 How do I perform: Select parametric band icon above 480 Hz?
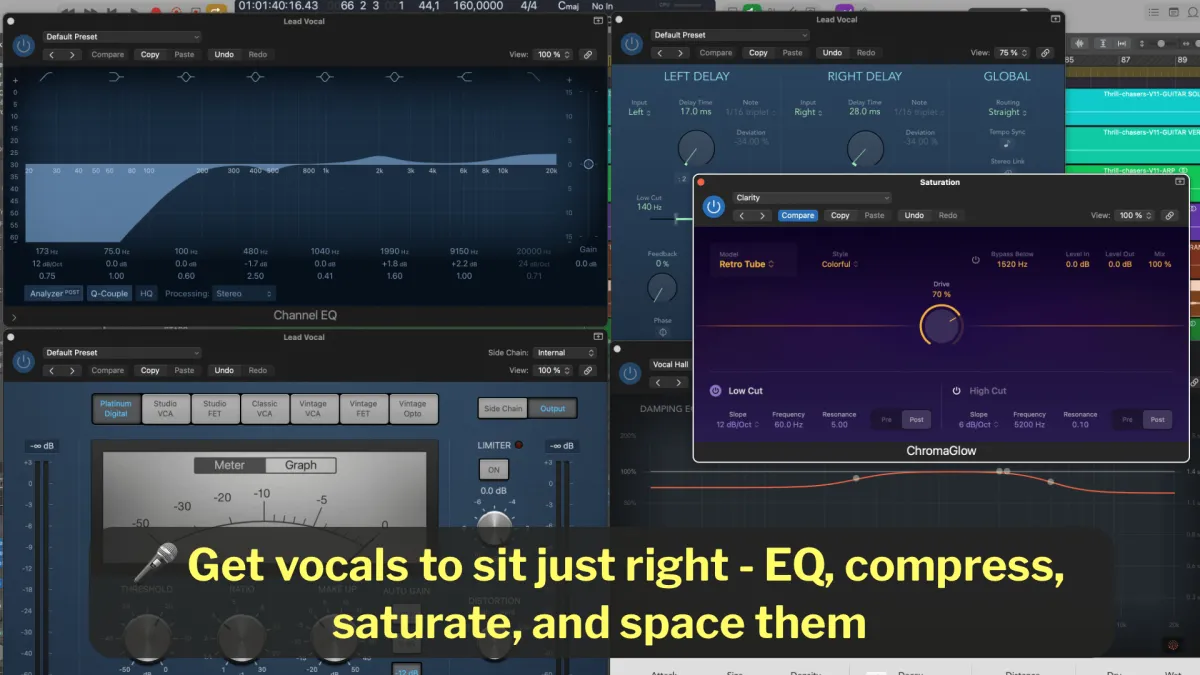point(255,77)
